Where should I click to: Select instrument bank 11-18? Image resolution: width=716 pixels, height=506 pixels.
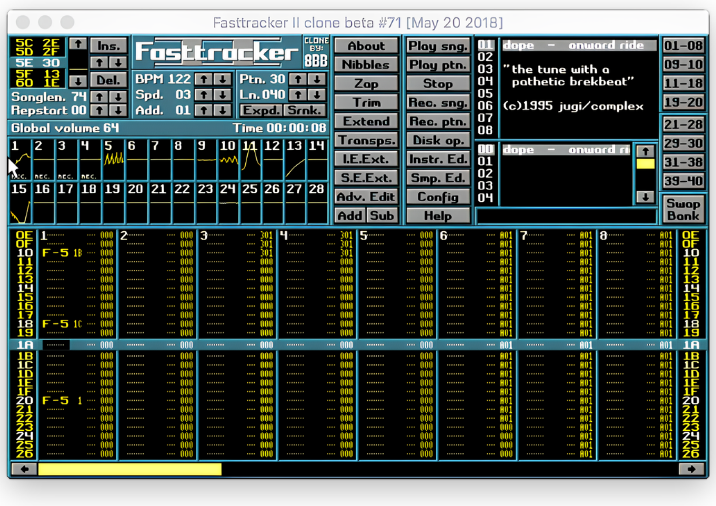click(683, 83)
